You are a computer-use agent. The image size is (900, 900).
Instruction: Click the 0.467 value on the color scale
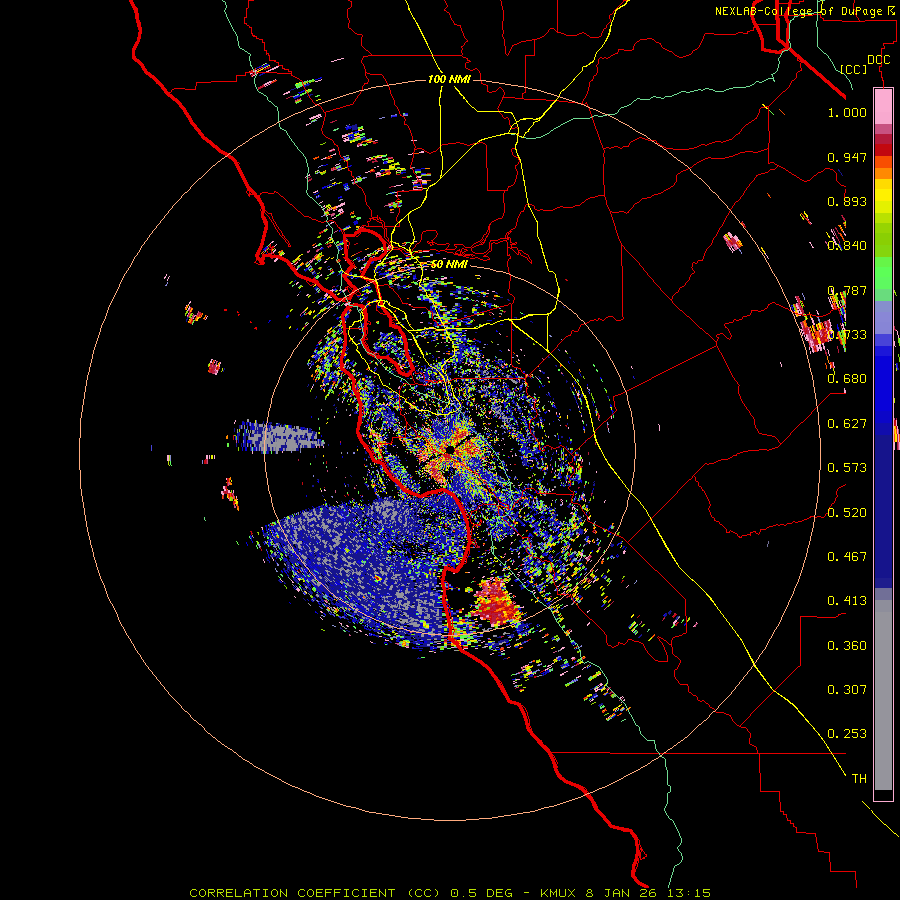click(847, 557)
